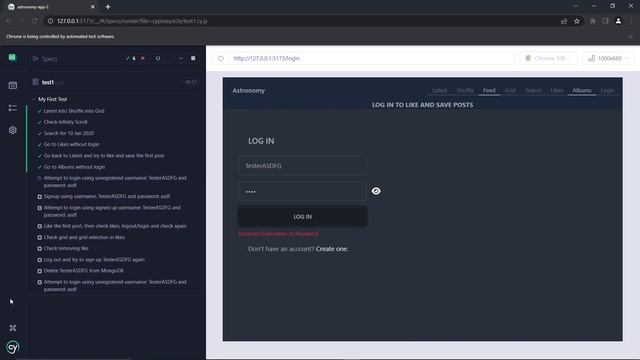Open a new browser tab
The height and width of the screenshot is (360, 640).
coord(108,7)
